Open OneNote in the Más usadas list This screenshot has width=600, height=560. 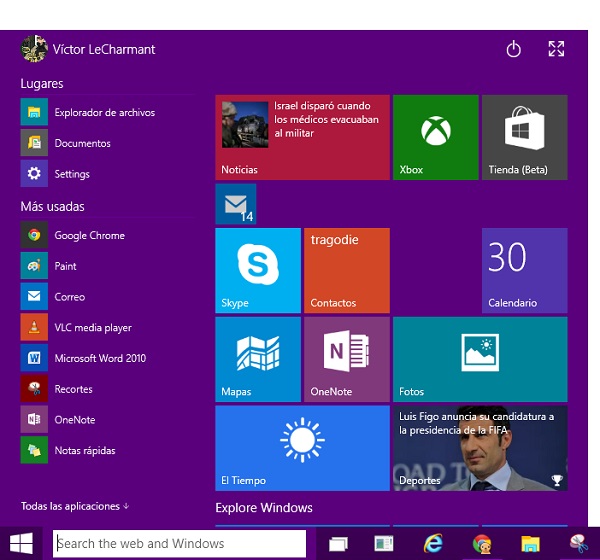(x=34, y=419)
